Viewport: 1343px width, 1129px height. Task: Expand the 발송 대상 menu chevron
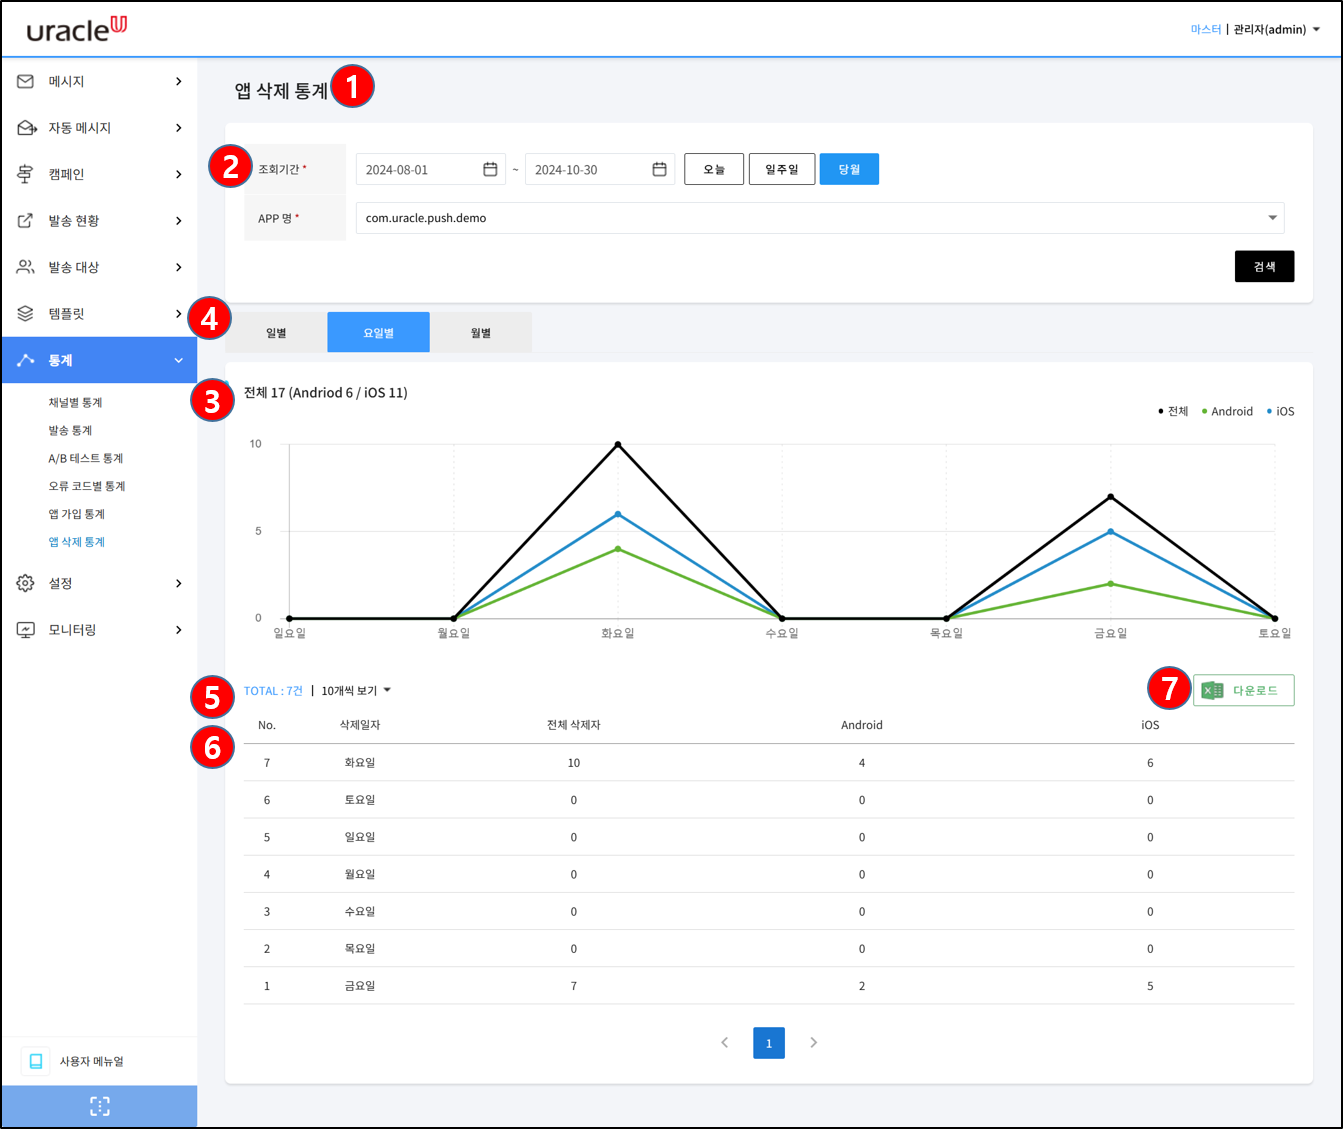tap(179, 267)
